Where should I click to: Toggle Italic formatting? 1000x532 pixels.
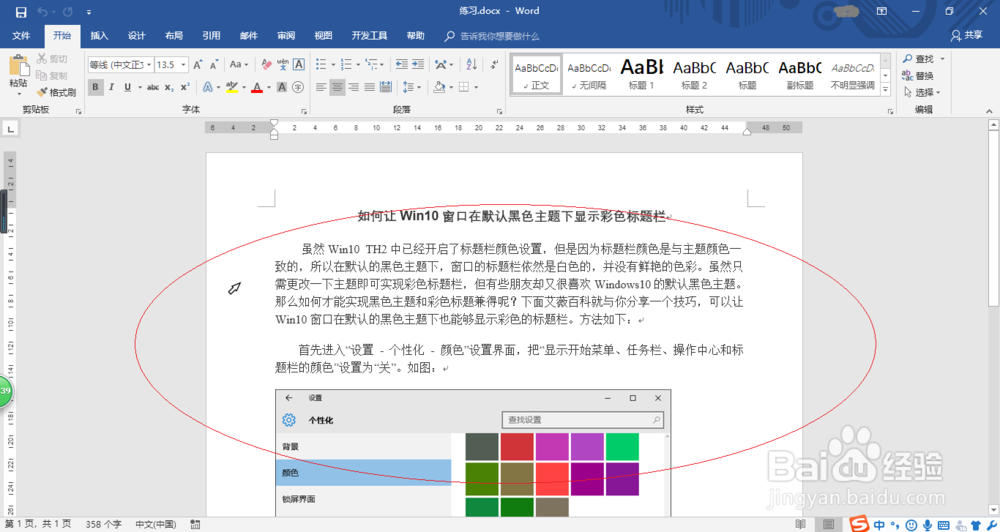pyautogui.click(x=112, y=87)
